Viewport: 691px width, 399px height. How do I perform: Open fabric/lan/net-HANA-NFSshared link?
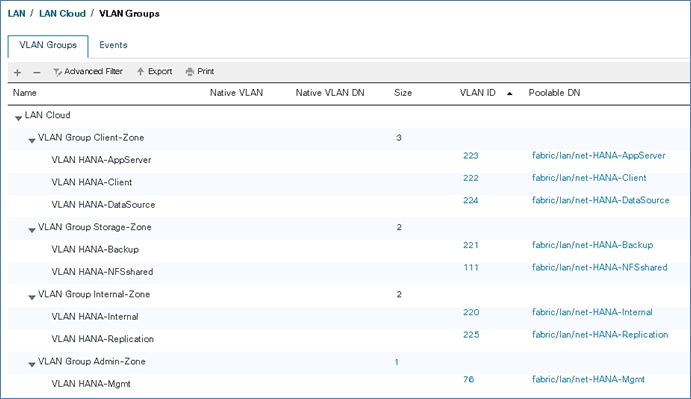pos(600,268)
